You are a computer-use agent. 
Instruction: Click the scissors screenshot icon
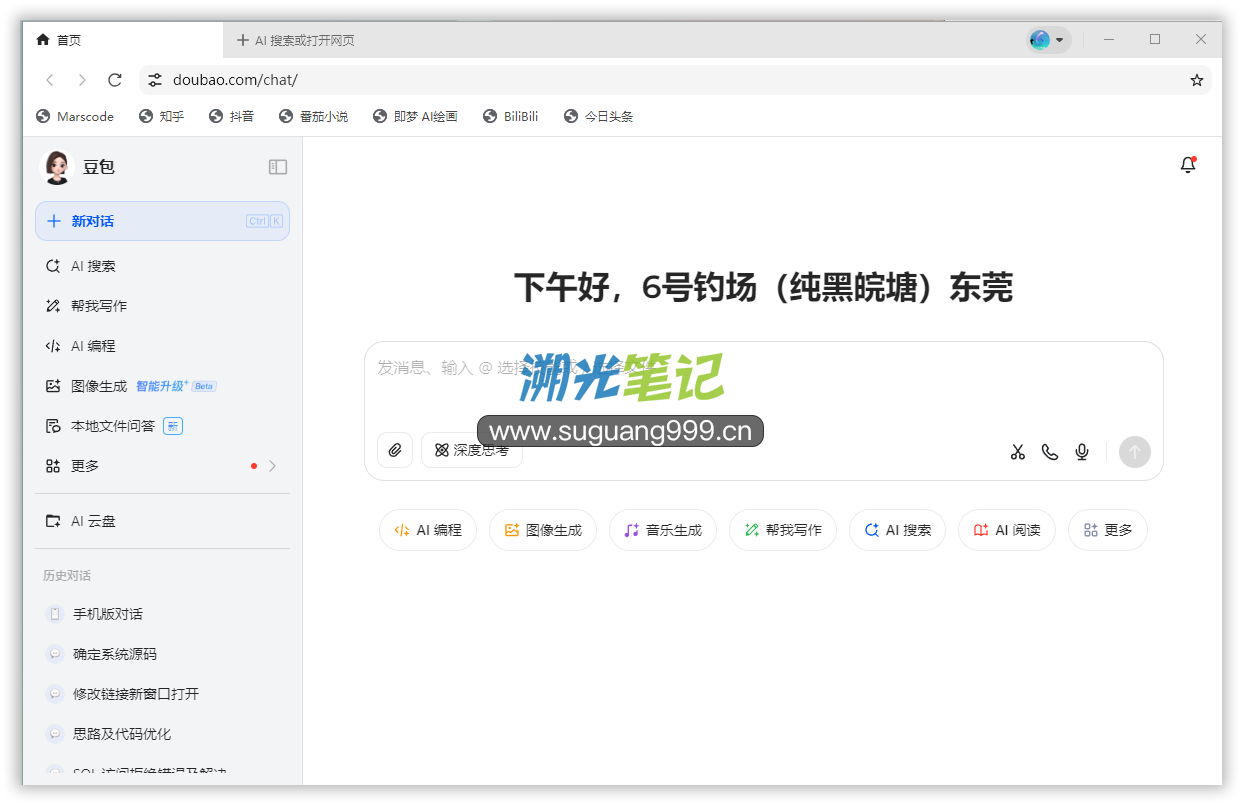pyautogui.click(x=1018, y=452)
